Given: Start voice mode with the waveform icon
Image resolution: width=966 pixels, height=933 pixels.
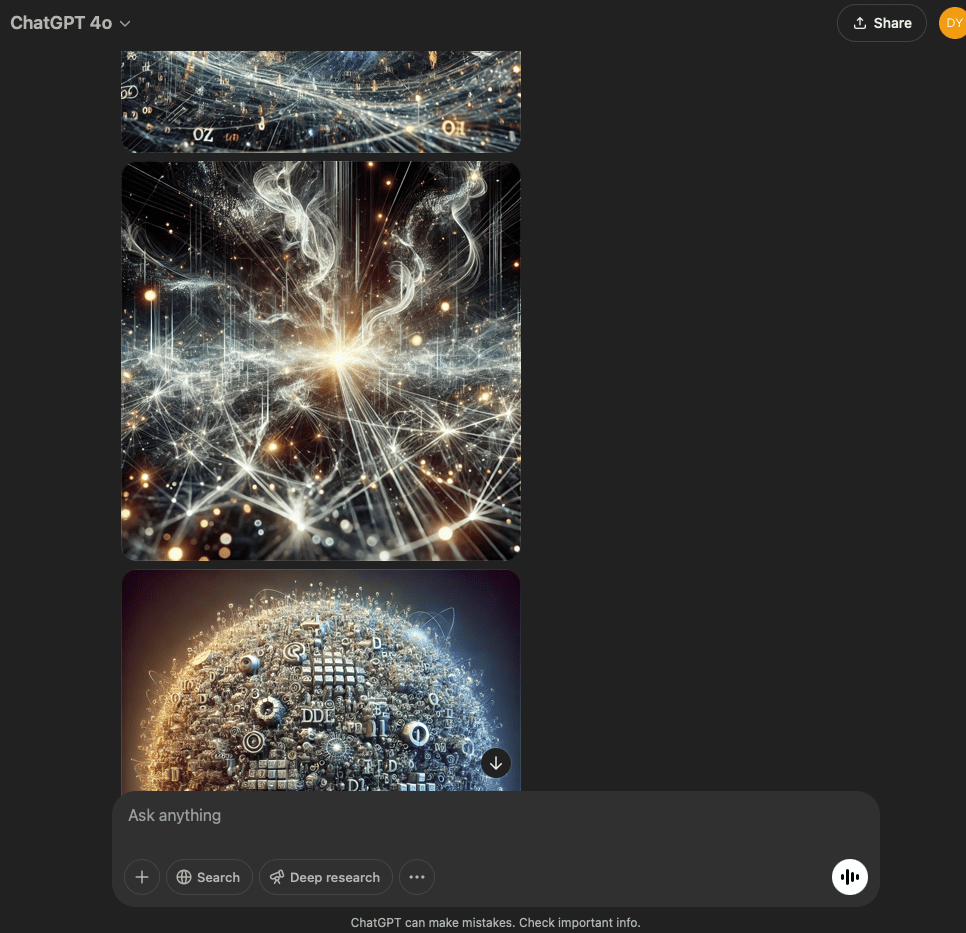Looking at the screenshot, I should [x=850, y=877].
